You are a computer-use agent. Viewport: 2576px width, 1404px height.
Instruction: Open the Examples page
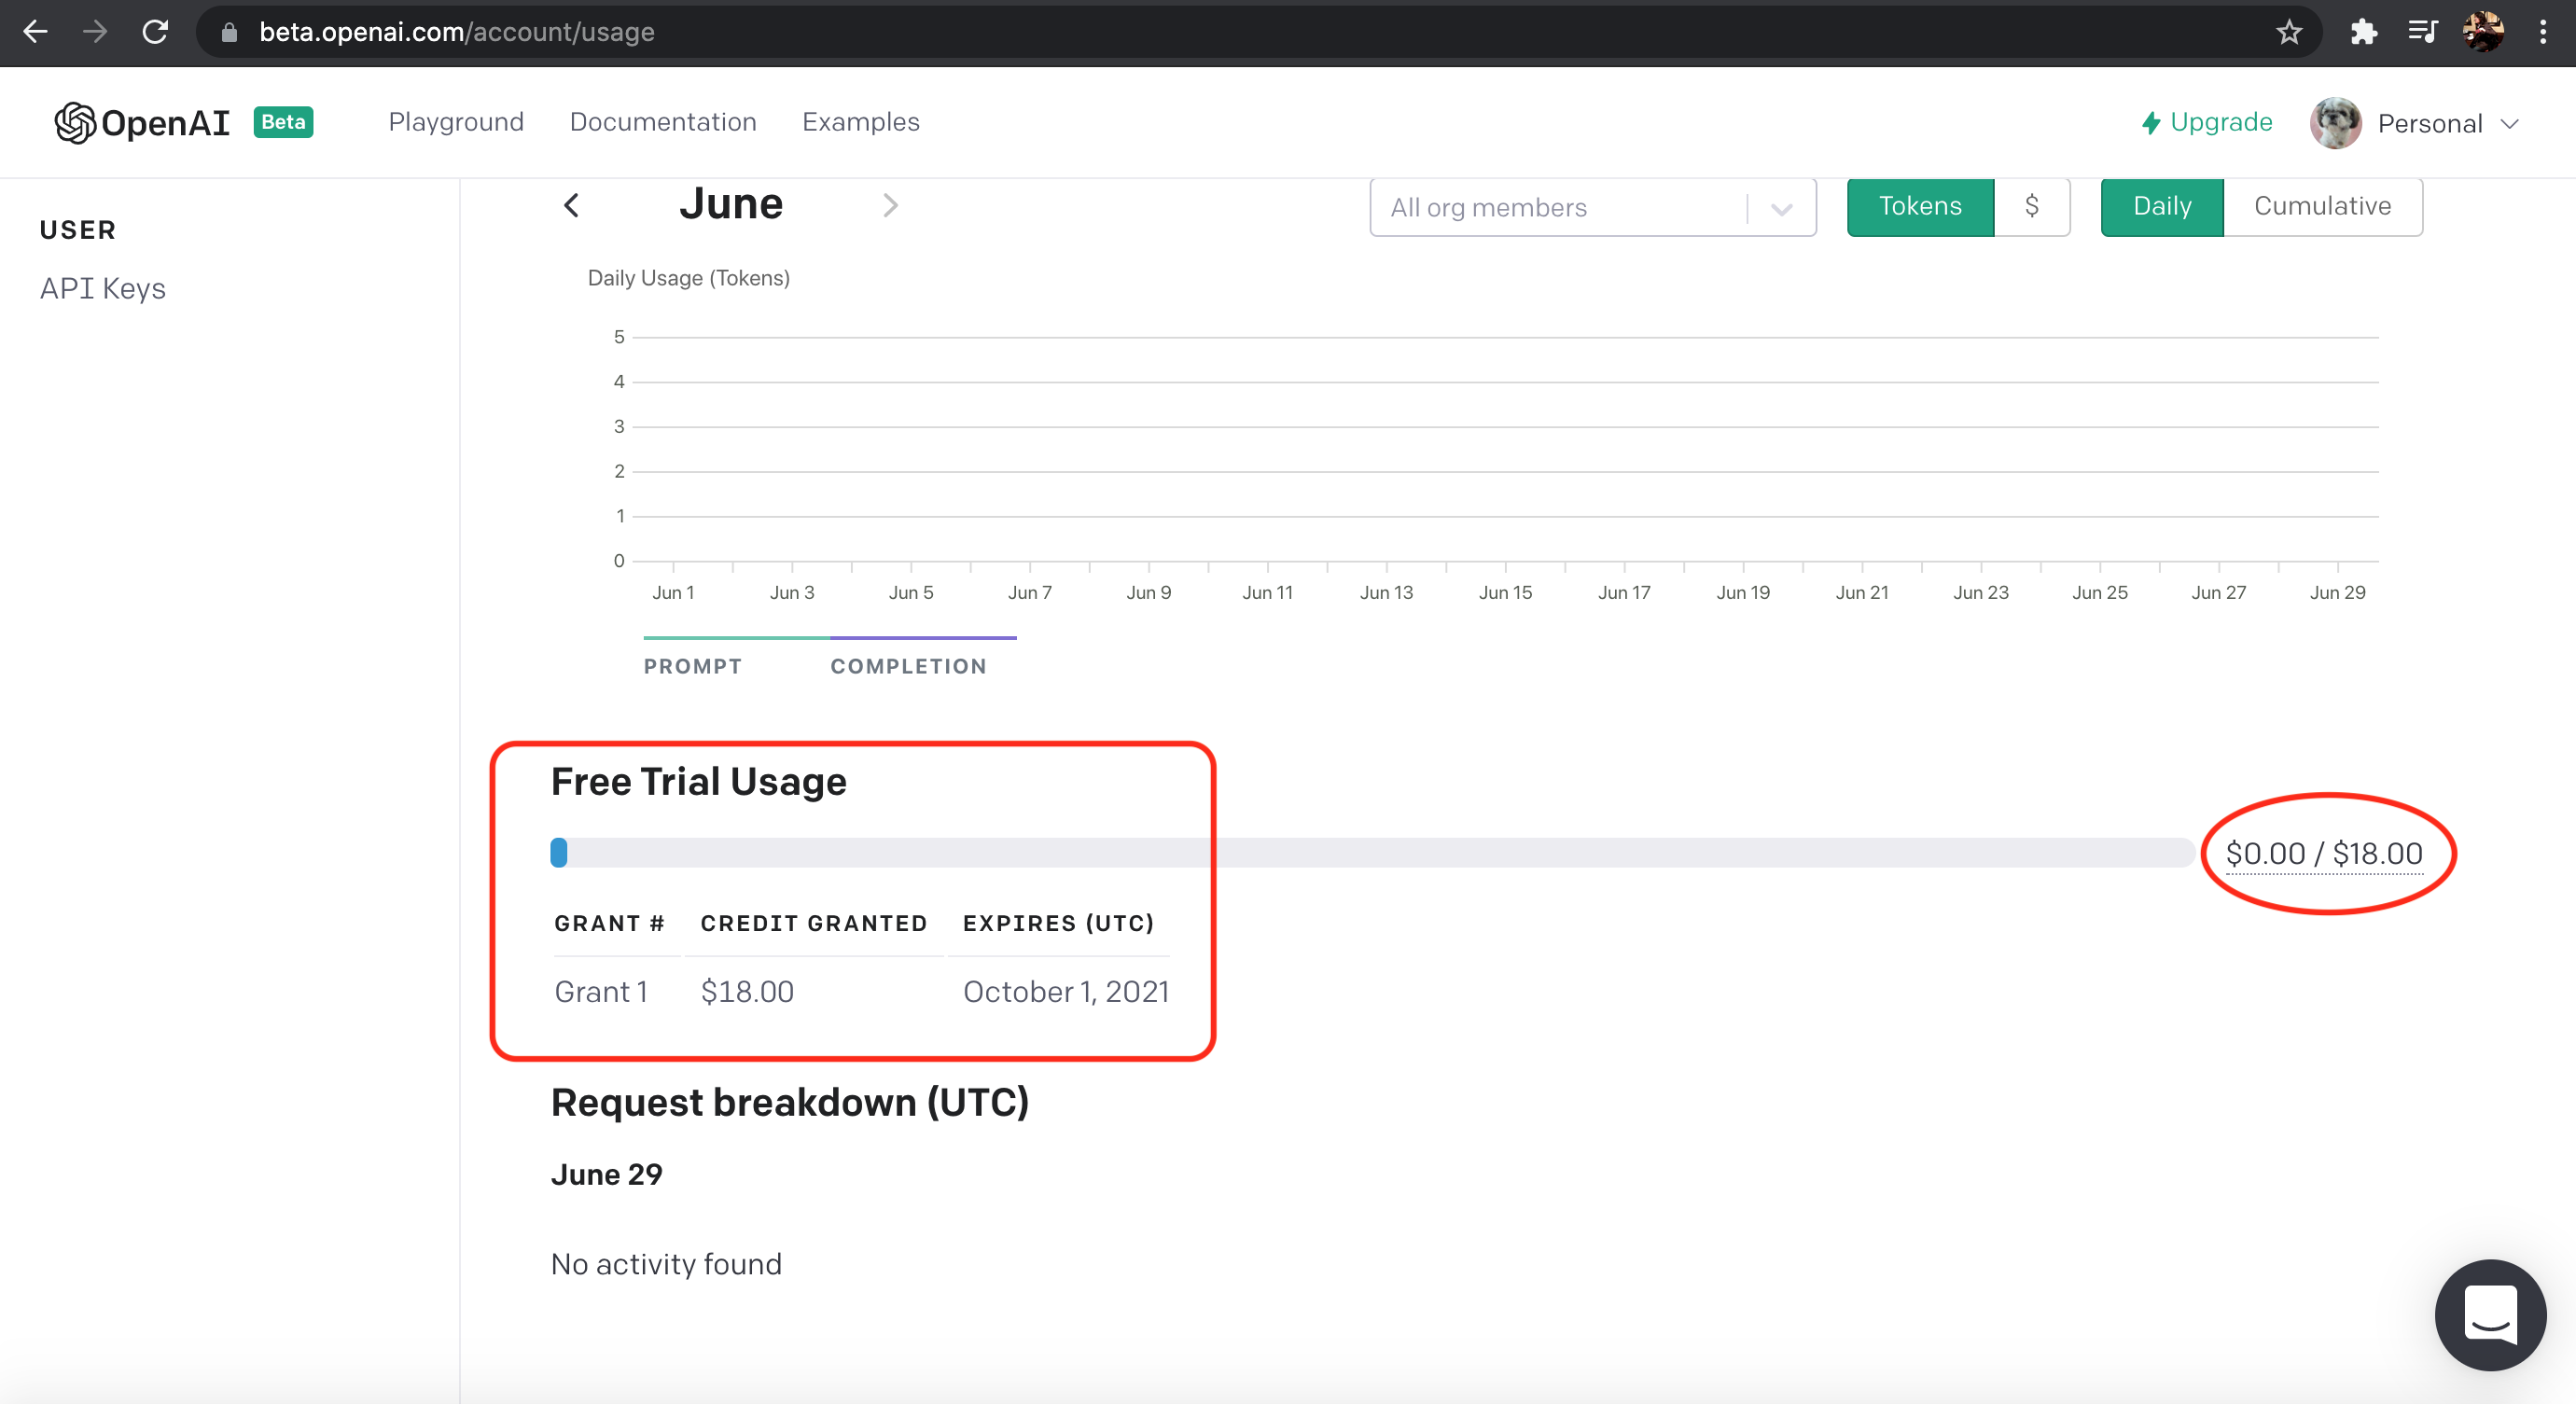pos(861,122)
